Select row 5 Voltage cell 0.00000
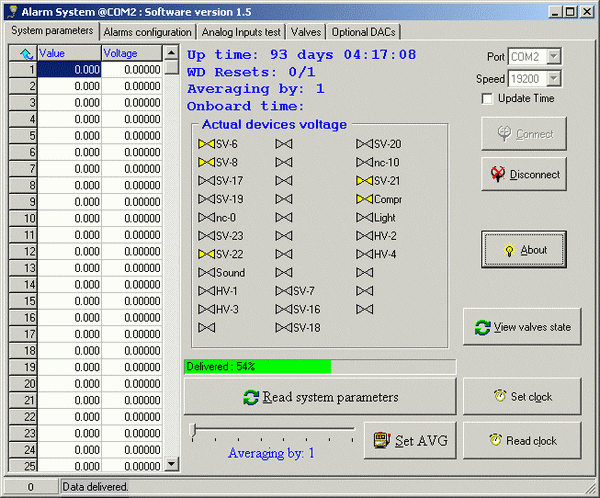The width and height of the screenshot is (600, 498). tap(132, 136)
